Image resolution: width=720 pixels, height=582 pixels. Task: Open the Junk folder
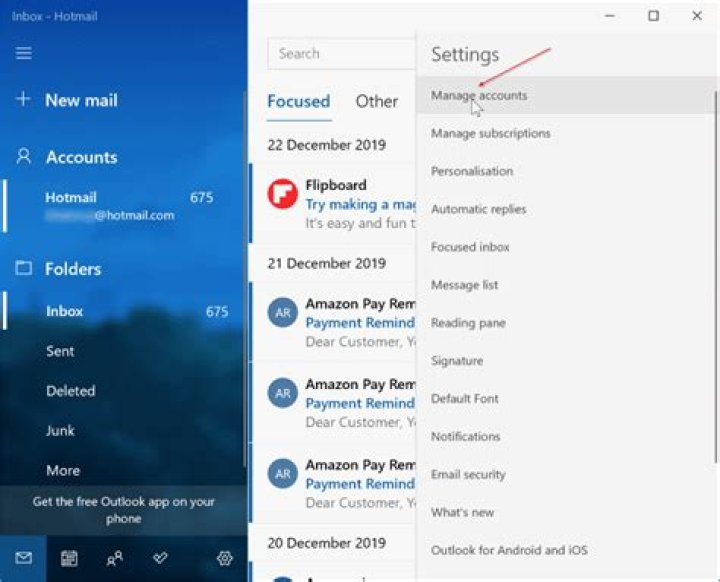tap(60, 431)
